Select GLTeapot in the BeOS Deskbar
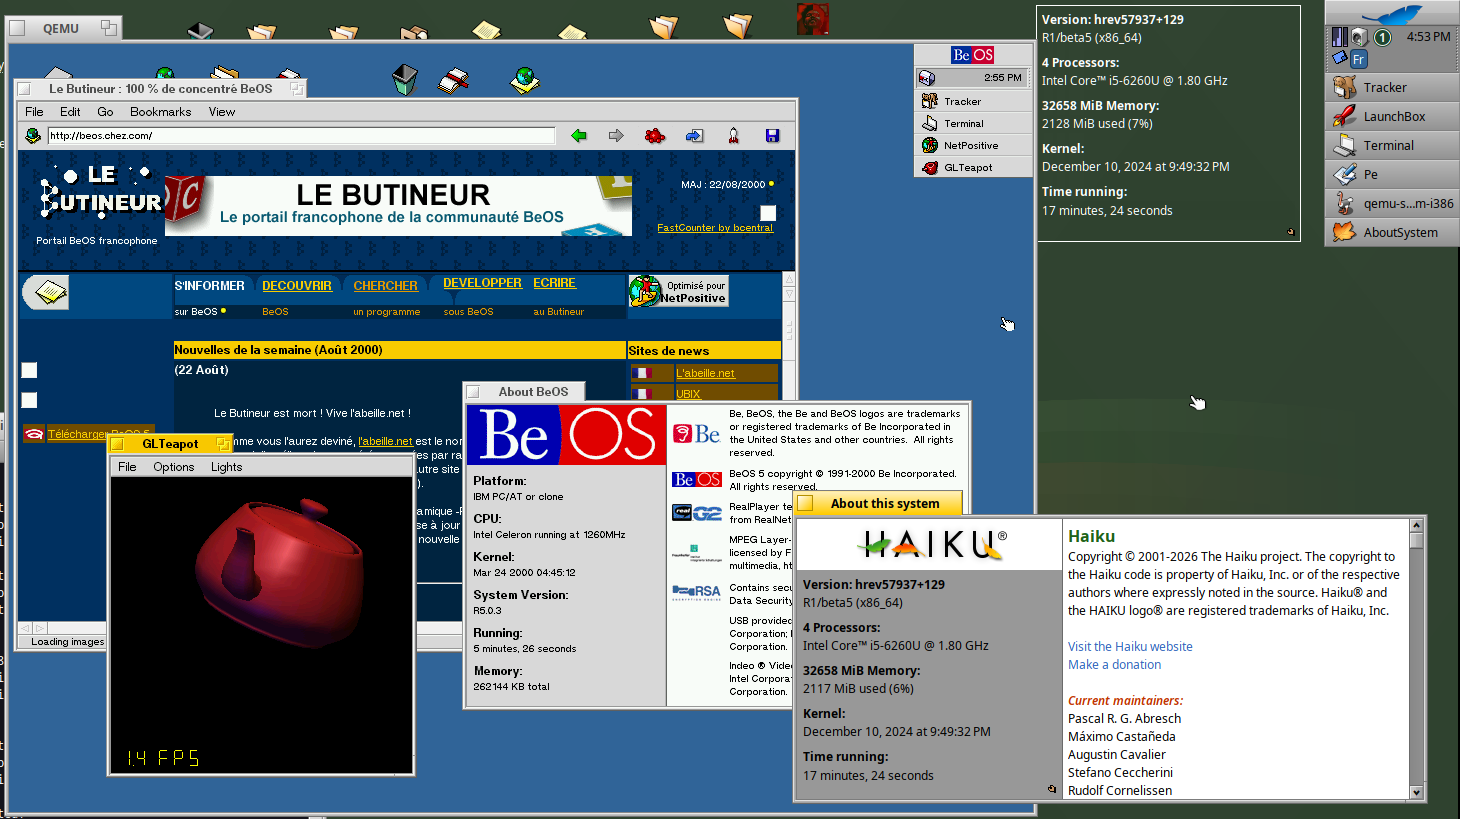 [973, 167]
